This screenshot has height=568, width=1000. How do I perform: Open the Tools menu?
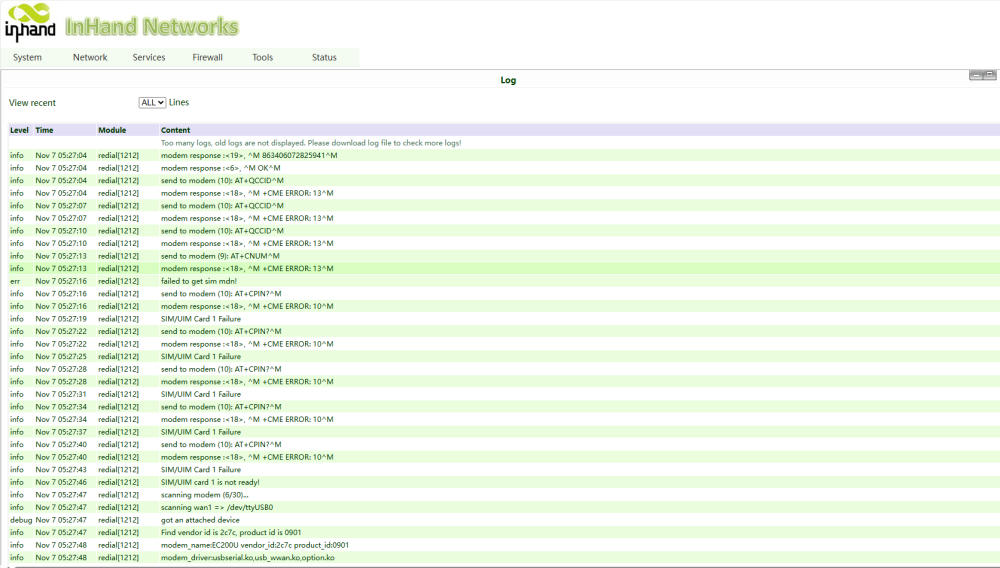click(263, 58)
